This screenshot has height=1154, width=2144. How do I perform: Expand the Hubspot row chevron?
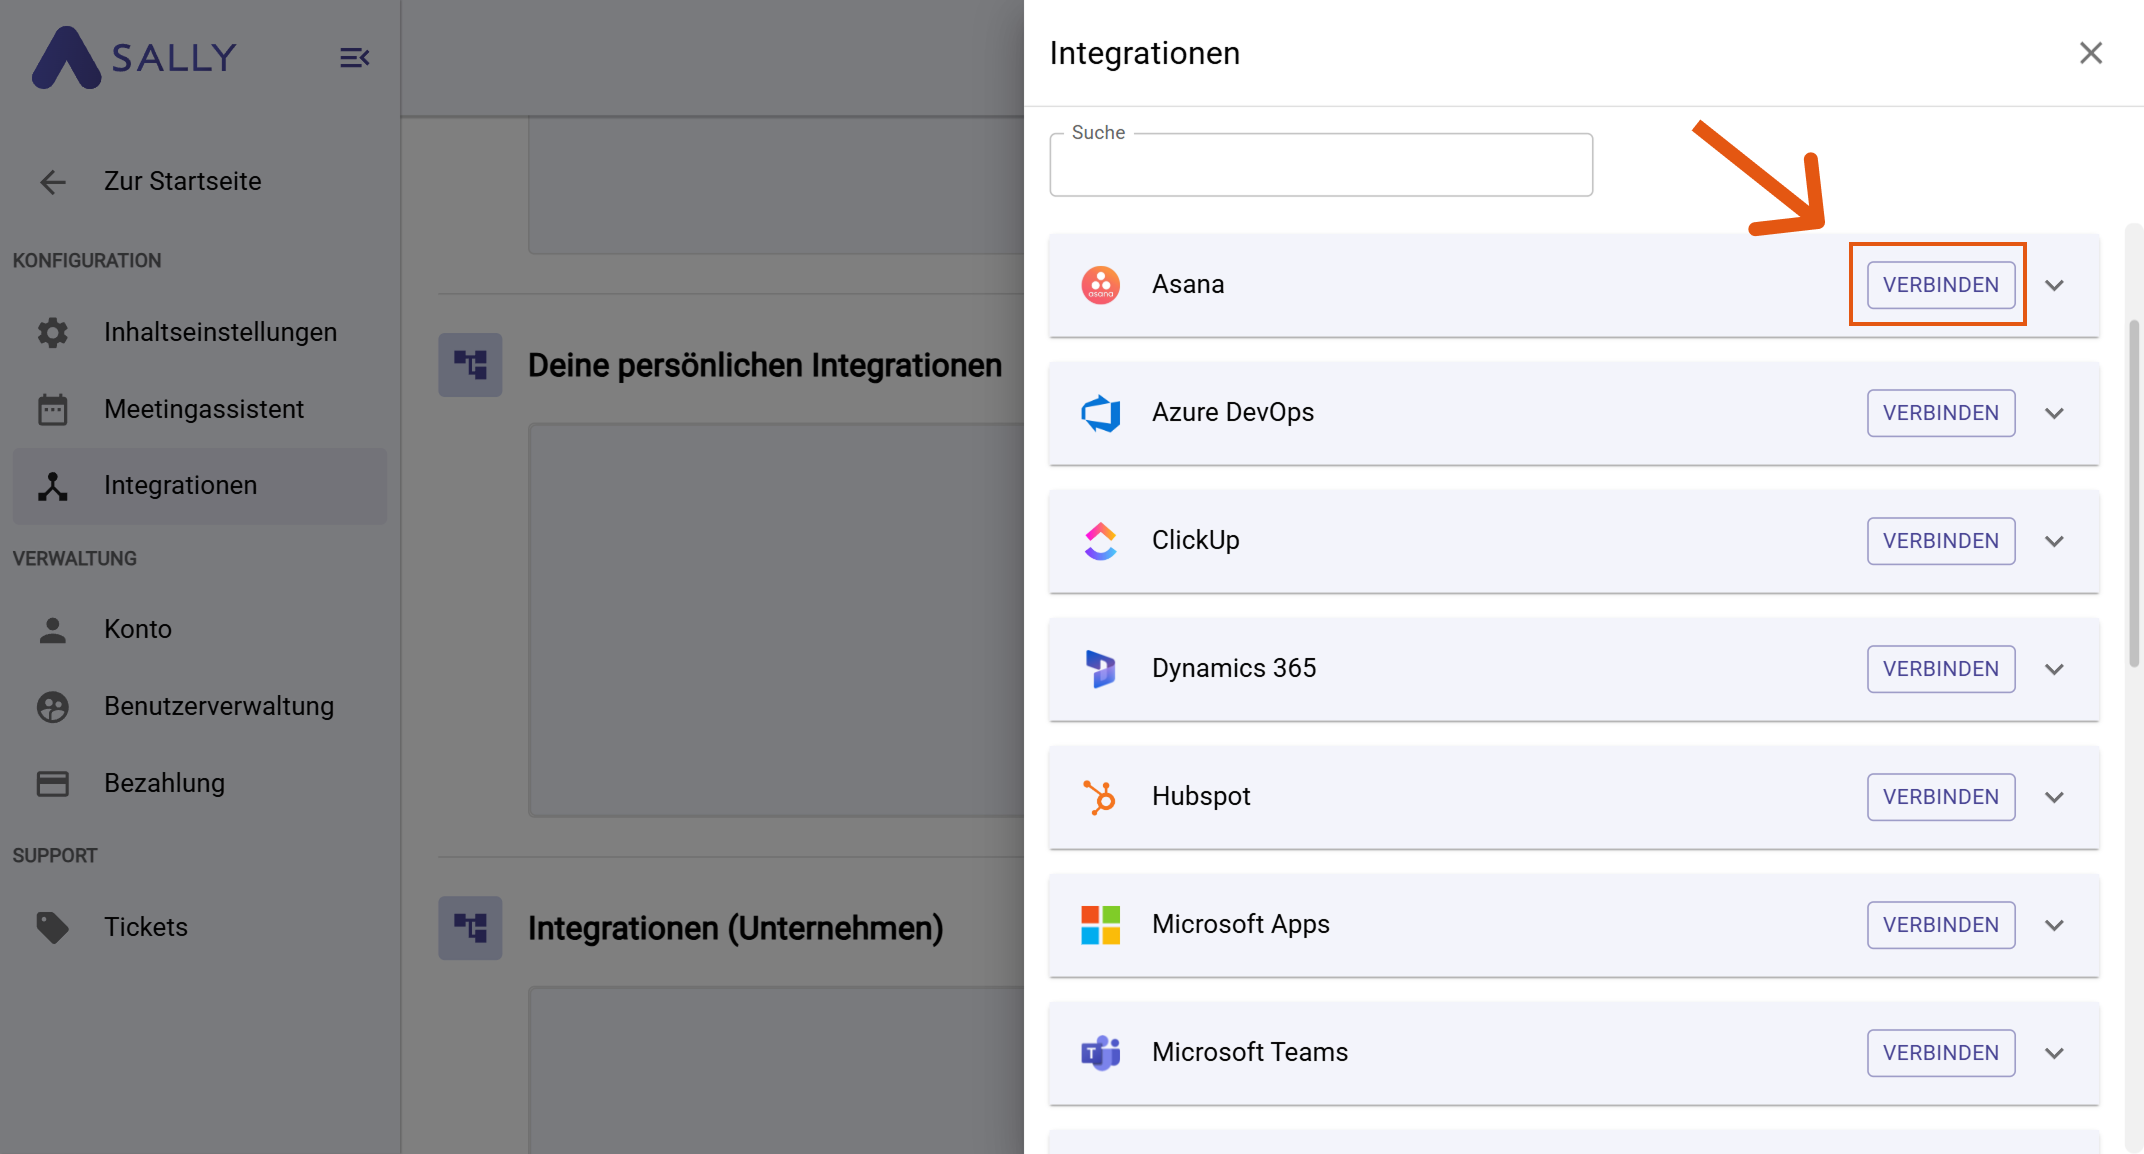coord(2055,797)
